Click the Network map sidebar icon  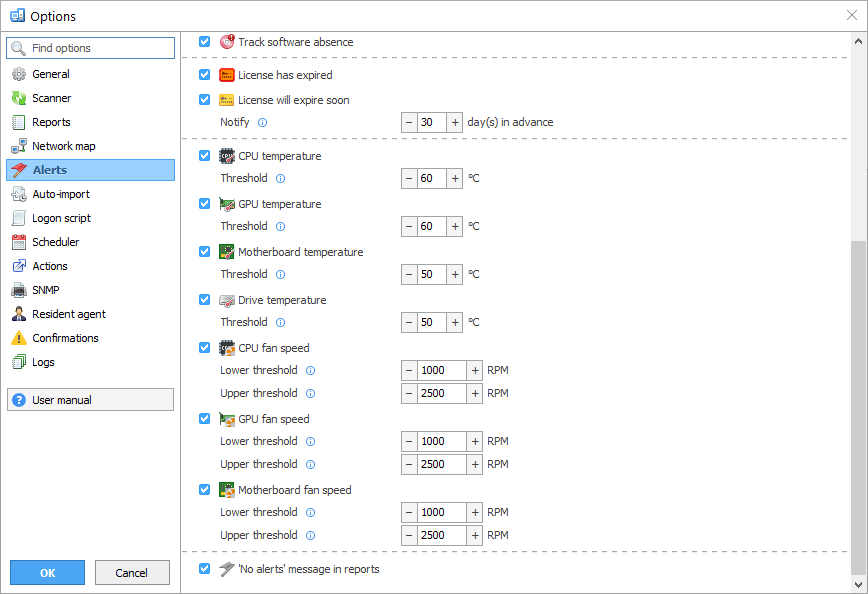[x=18, y=146]
